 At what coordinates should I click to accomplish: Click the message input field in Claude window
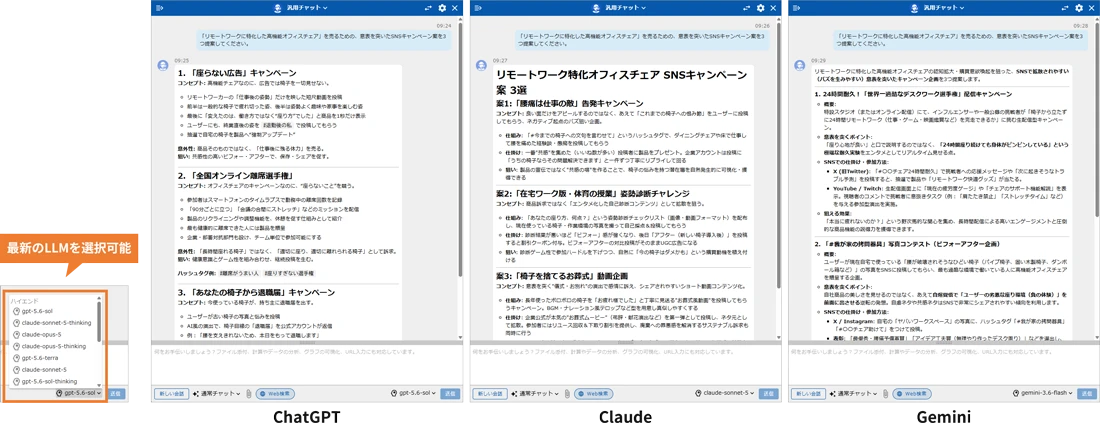click(x=624, y=363)
